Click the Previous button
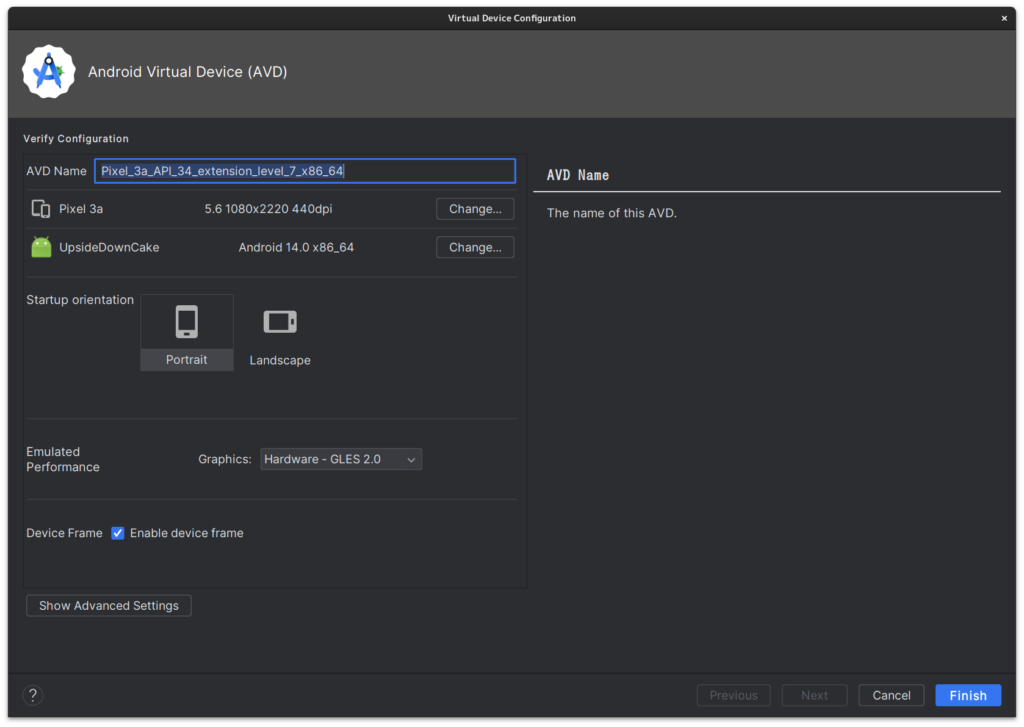The height and width of the screenshot is (727, 1024). [x=733, y=696]
